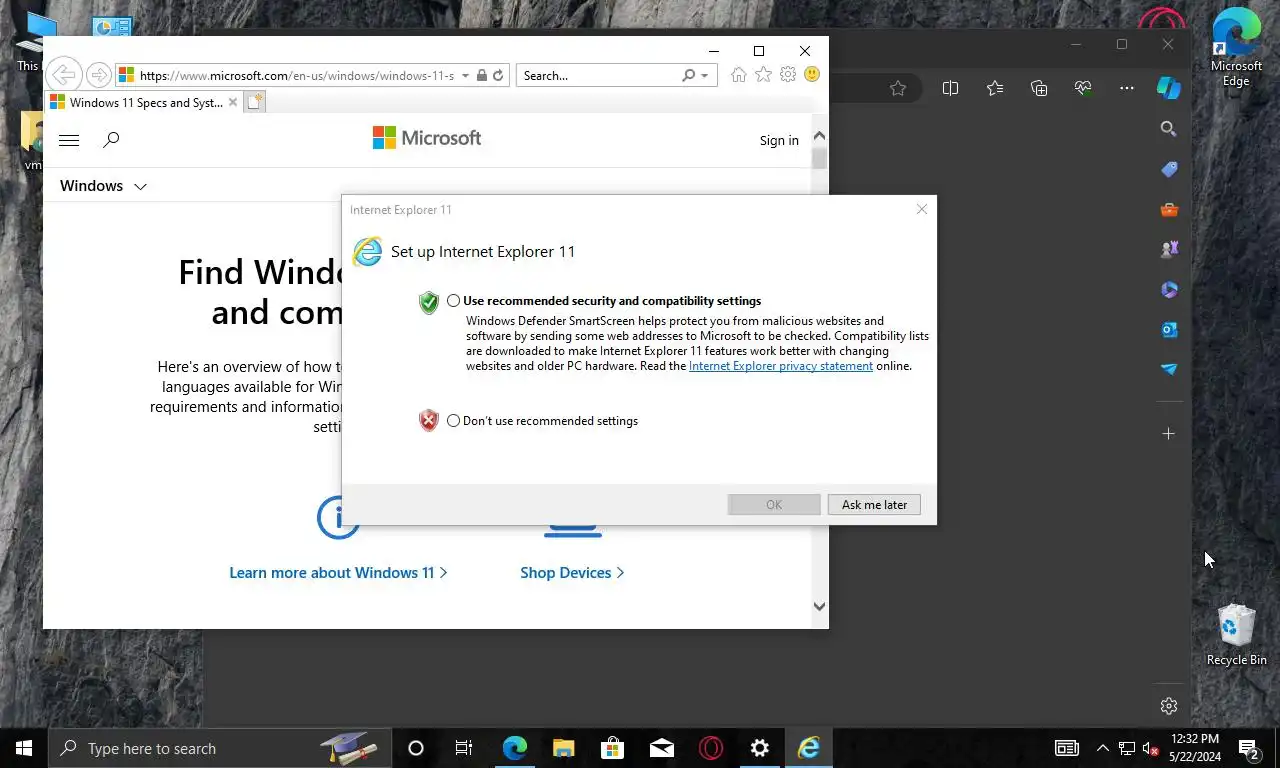Open a new tab in Internet Explorer

click(255, 102)
